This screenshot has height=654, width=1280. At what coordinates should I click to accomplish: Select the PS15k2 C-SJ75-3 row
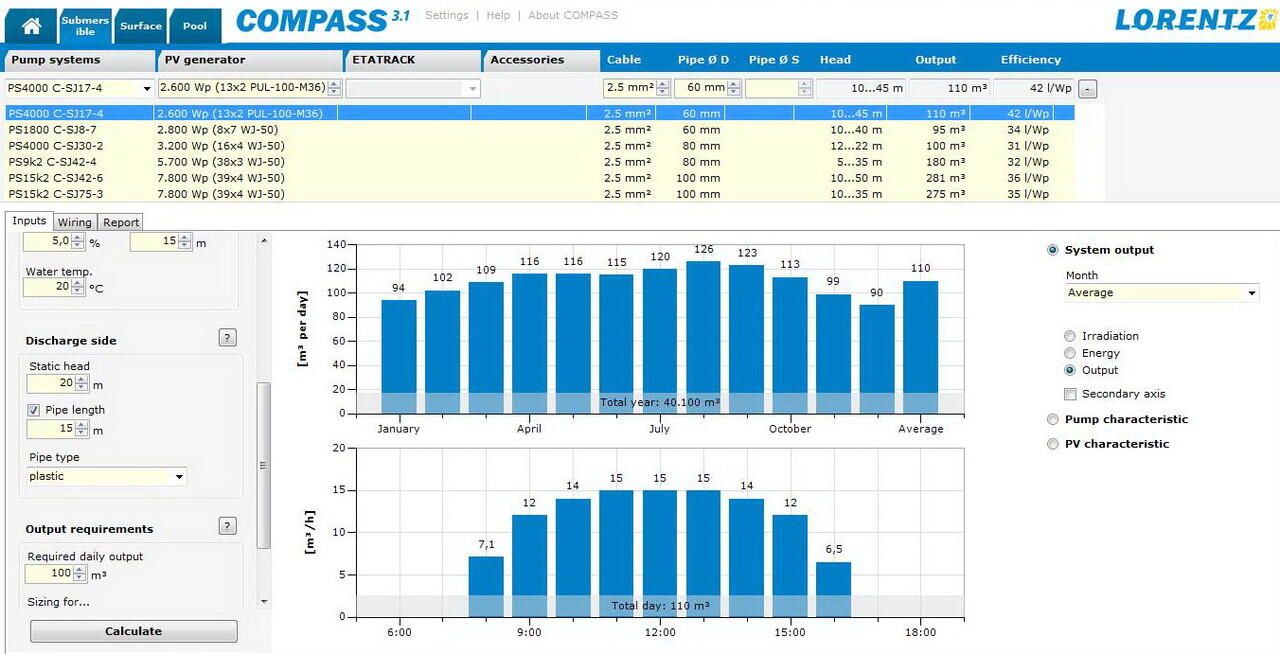tap(540, 194)
